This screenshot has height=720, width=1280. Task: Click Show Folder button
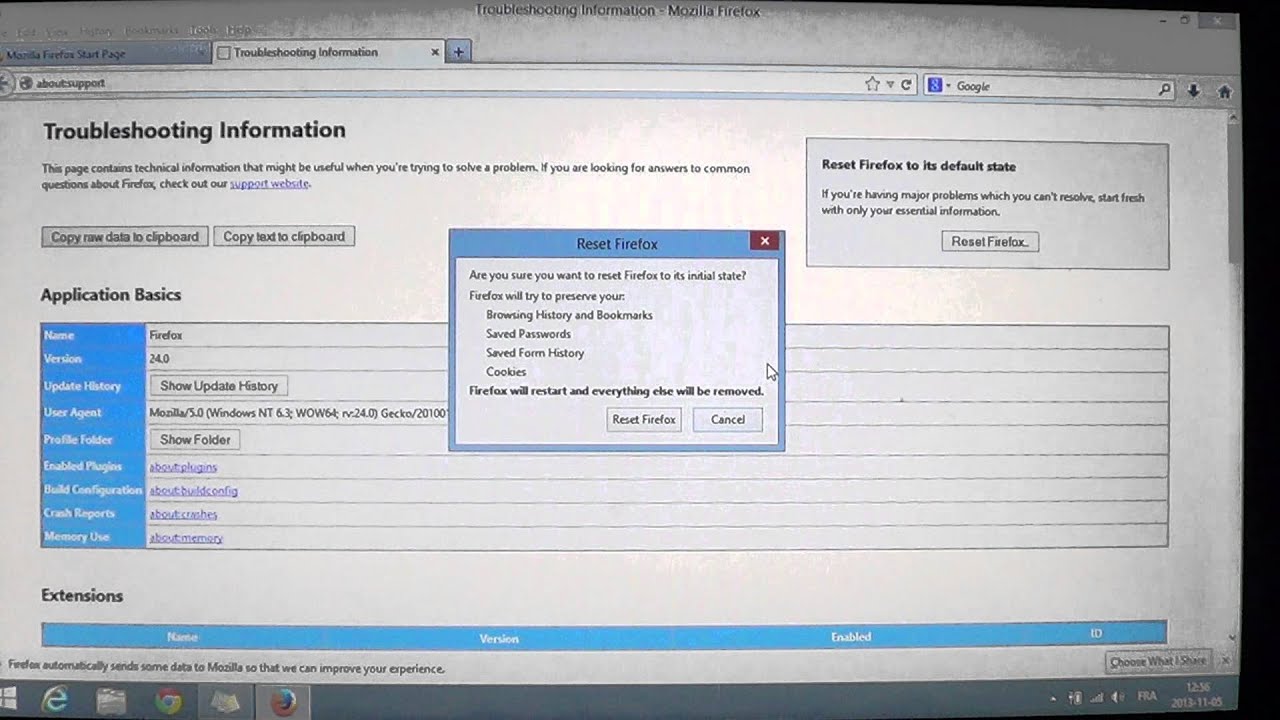(195, 439)
